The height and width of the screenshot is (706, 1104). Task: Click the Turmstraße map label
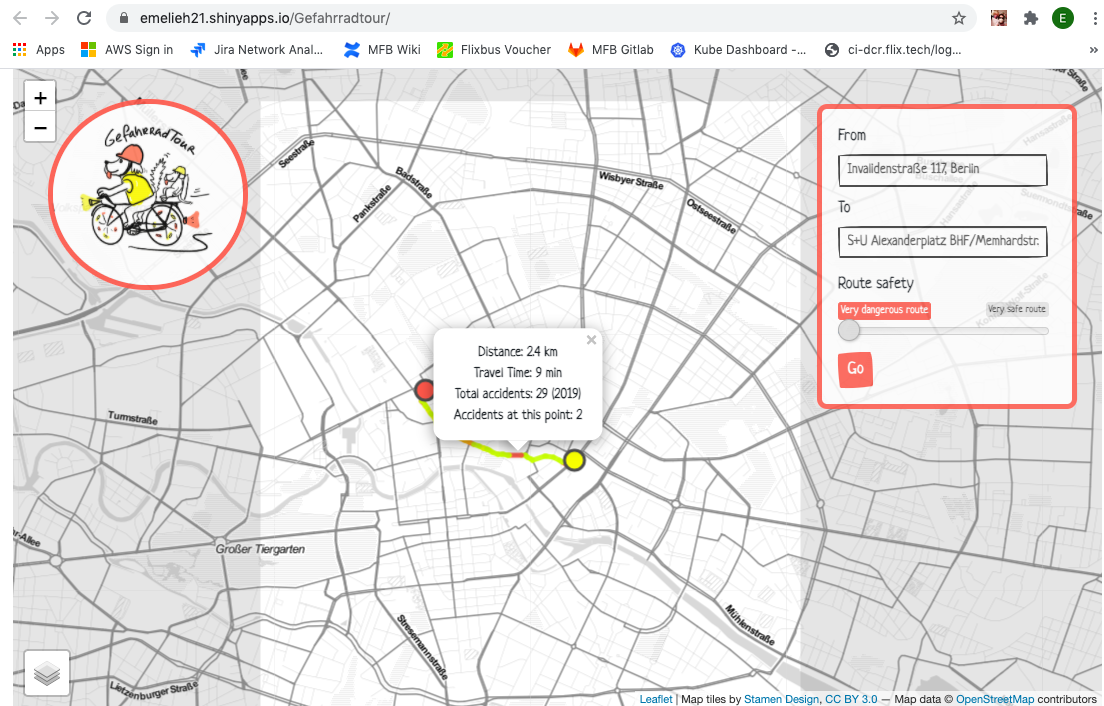click(132, 417)
